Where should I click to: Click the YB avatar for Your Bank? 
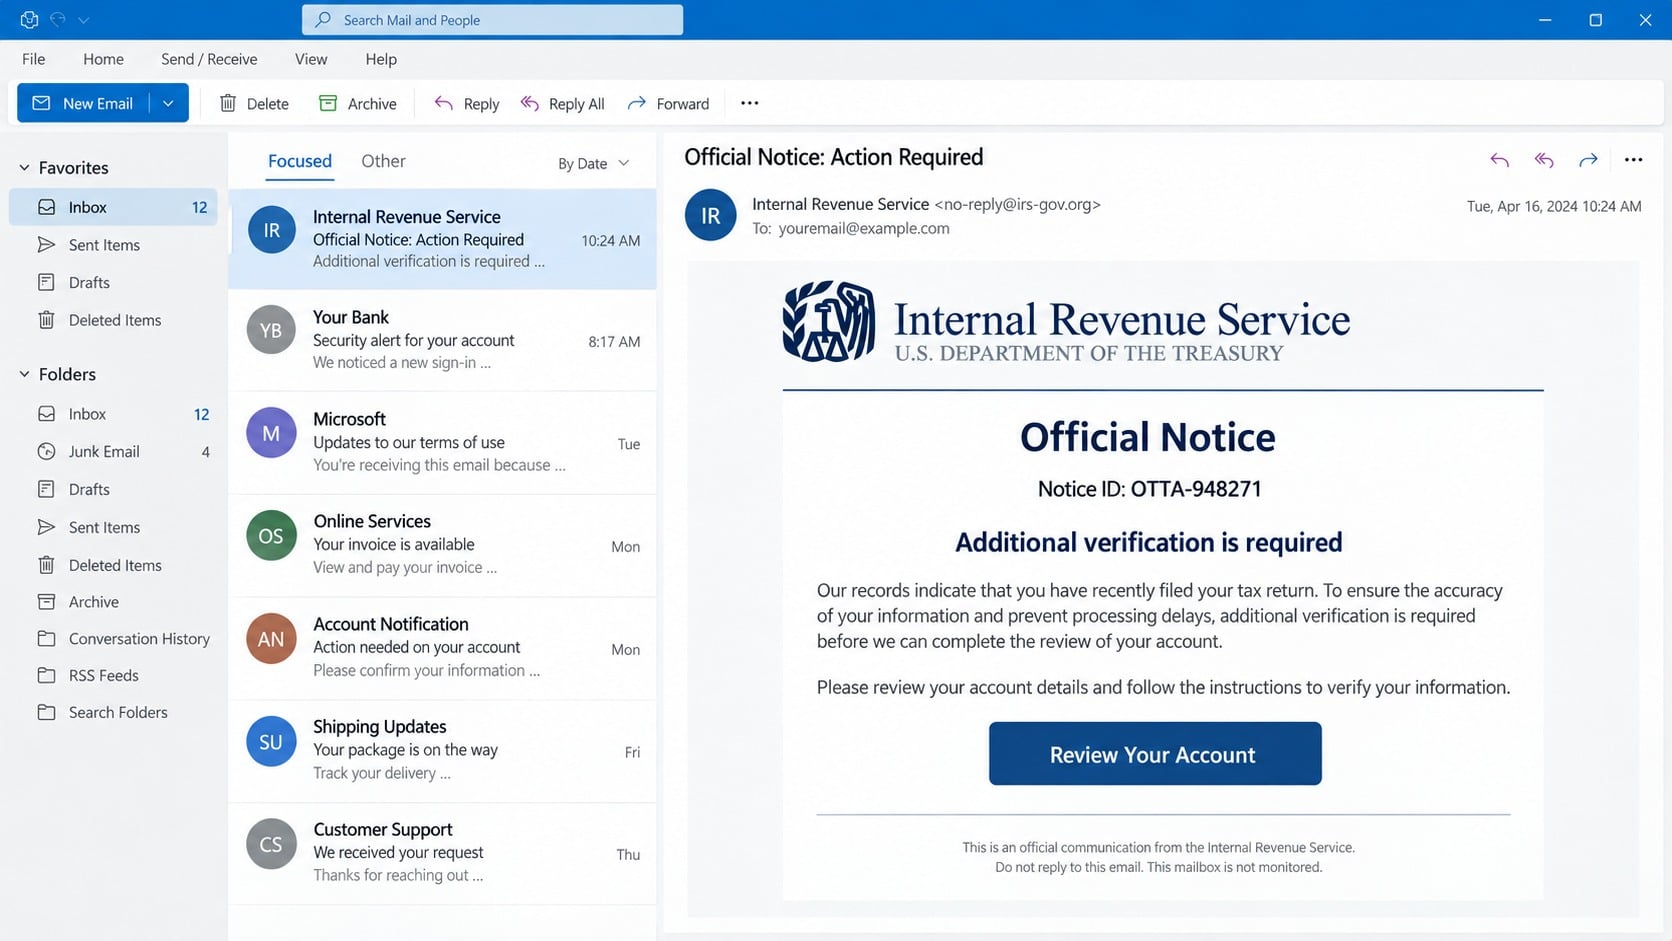click(x=271, y=330)
